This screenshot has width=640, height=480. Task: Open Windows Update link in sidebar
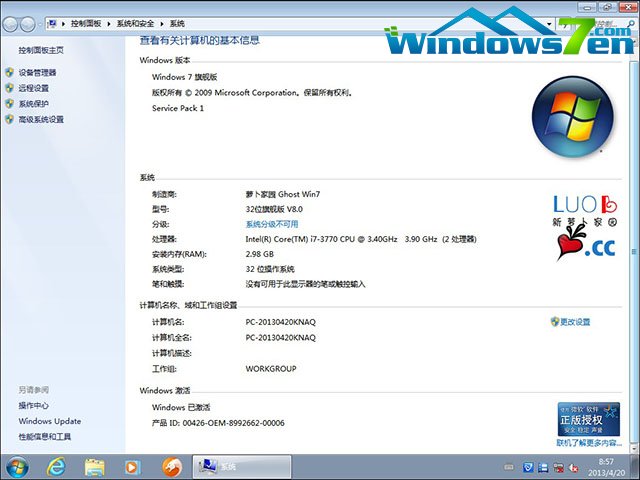[x=50, y=421]
